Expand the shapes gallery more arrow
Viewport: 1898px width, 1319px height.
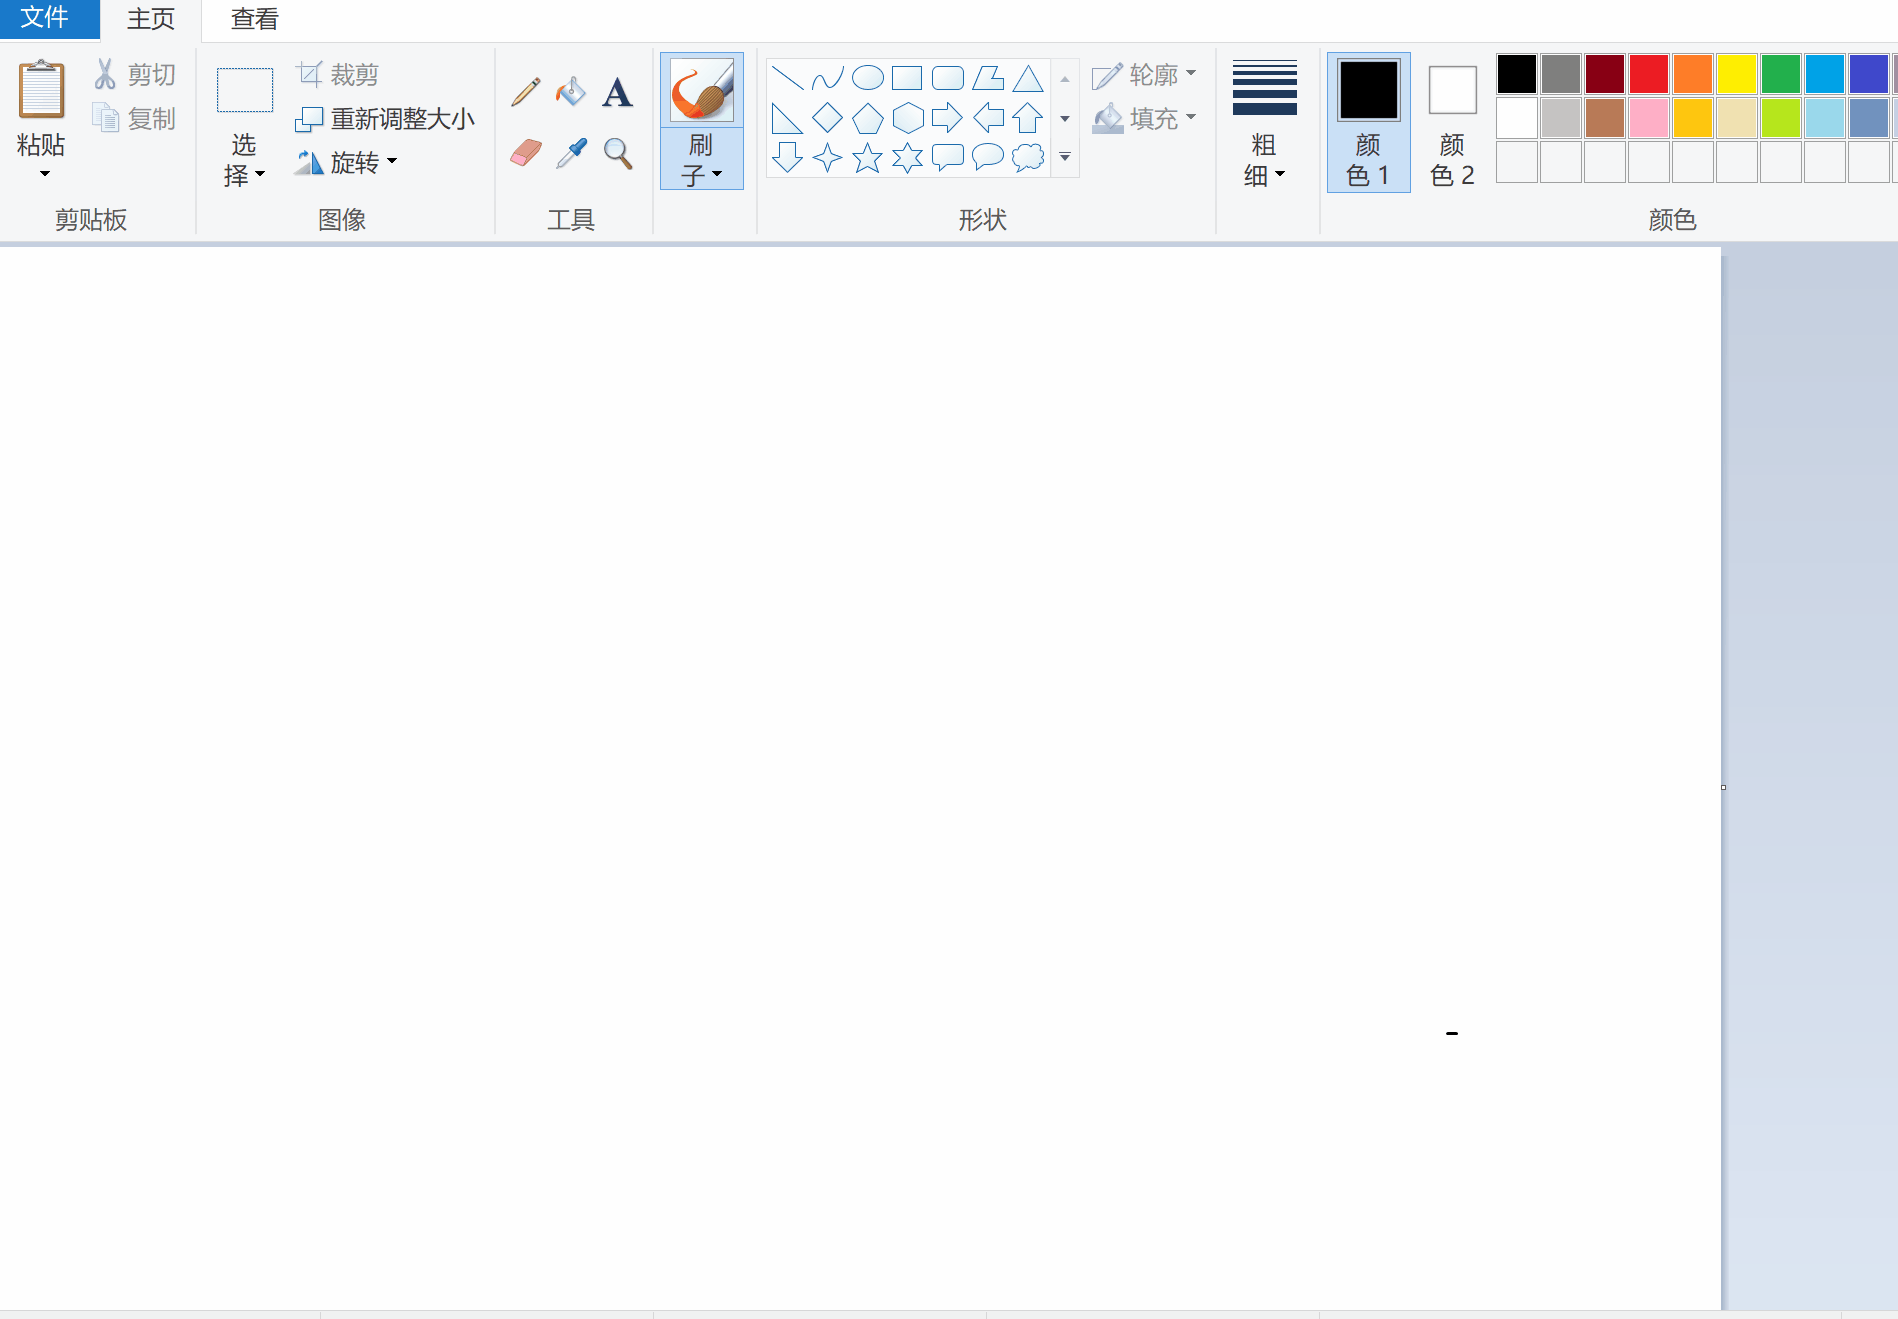[x=1065, y=157]
